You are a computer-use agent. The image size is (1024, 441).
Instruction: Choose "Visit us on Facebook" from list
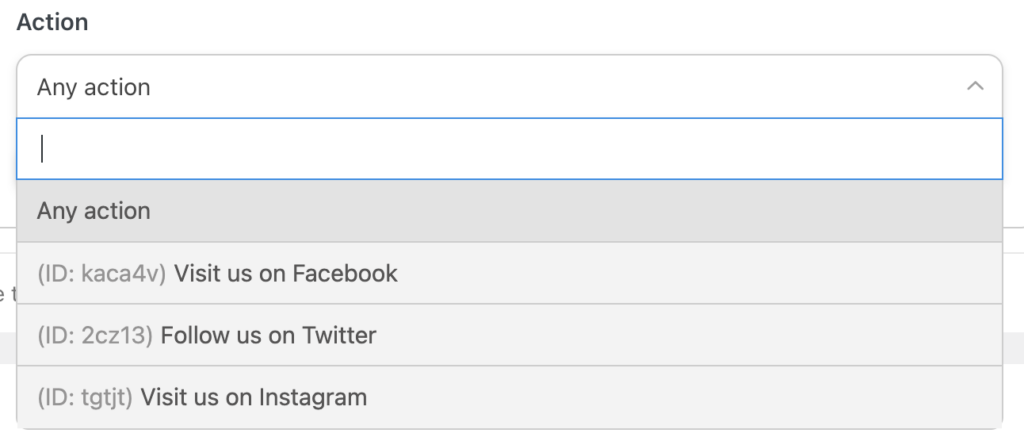285,273
